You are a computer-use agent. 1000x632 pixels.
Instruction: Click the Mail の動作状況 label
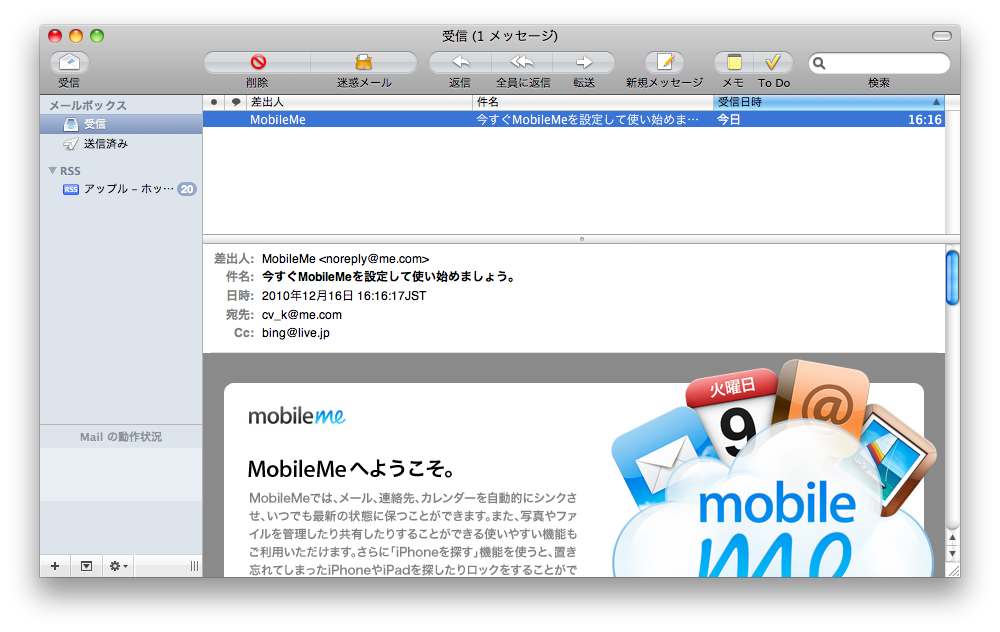(x=121, y=437)
